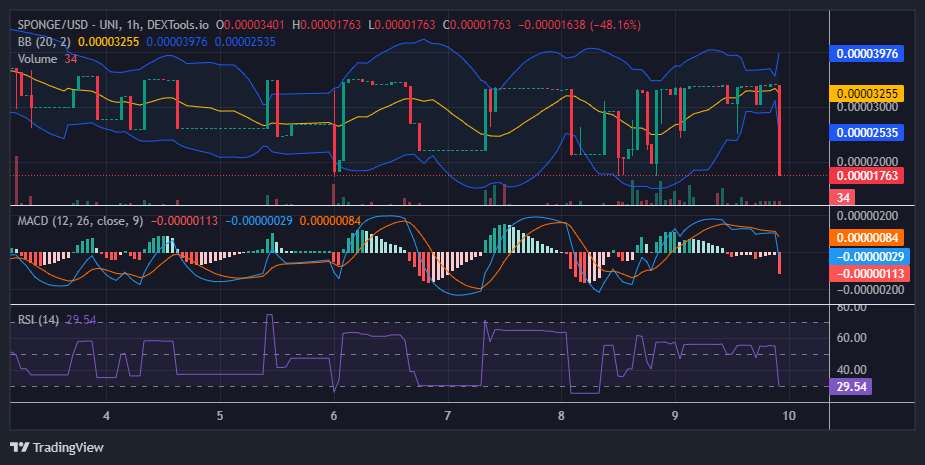Click the 0.00003976 upper band price tag

tap(867, 54)
